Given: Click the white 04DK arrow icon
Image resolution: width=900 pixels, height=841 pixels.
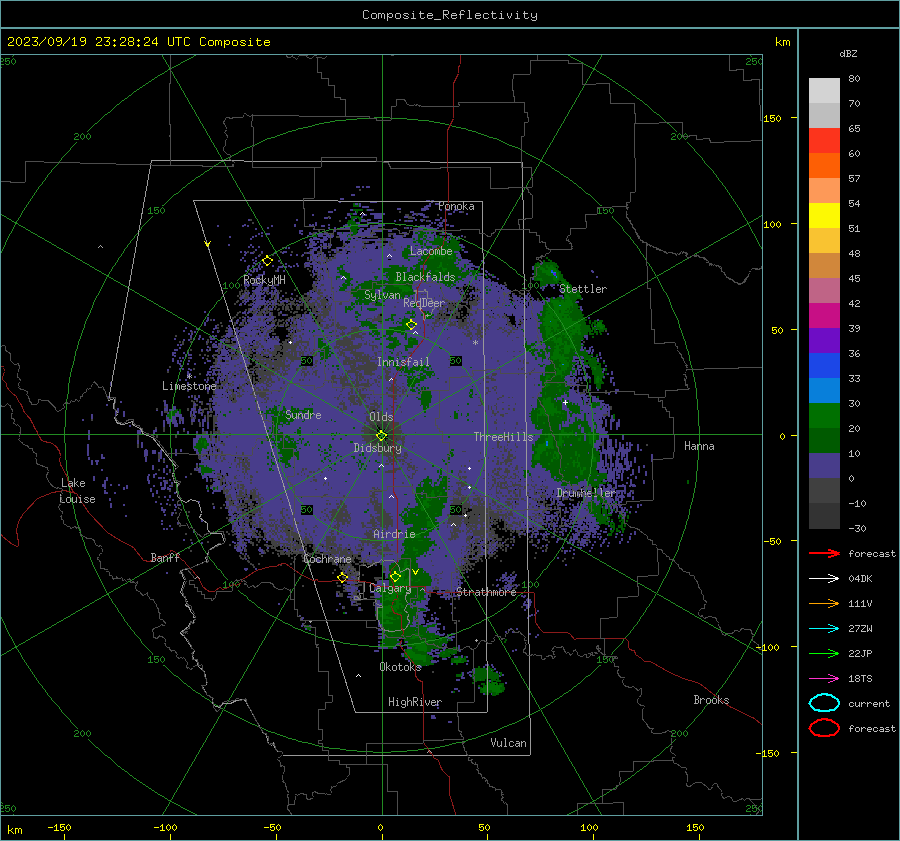Looking at the screenshot, I should [824, 579].
